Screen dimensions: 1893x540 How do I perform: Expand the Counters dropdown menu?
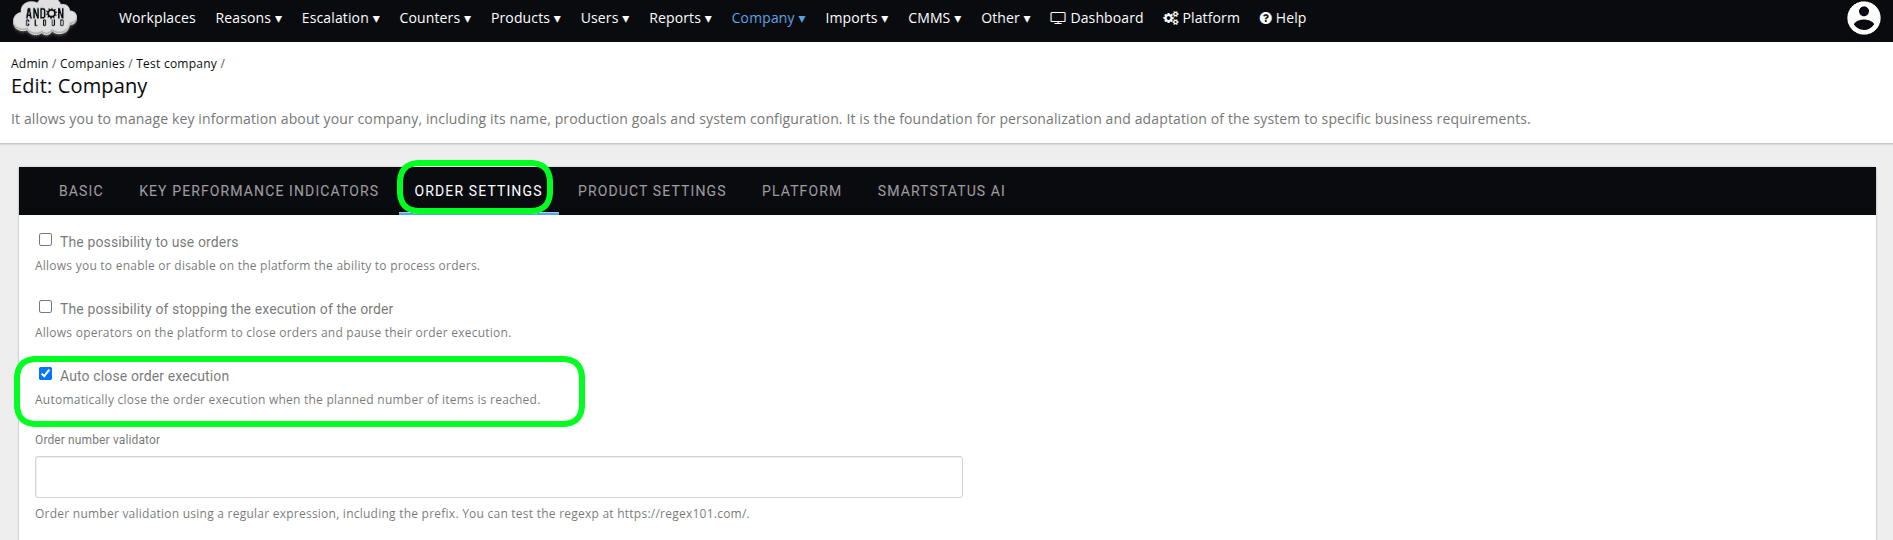click(x=435, y=18)
